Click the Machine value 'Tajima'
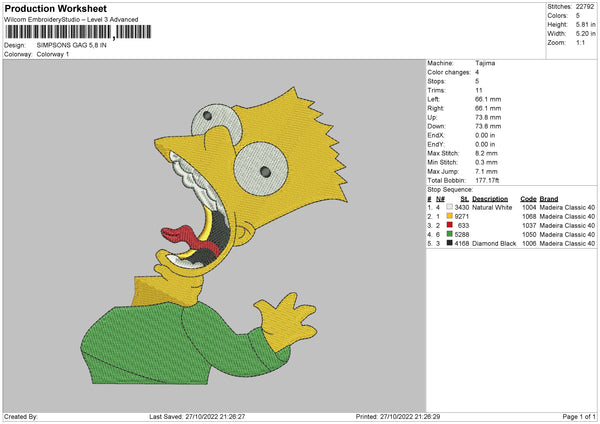Image resolution: width=600 pixels, height=424 pixels. pyautogui.click(x=485, y=63)
